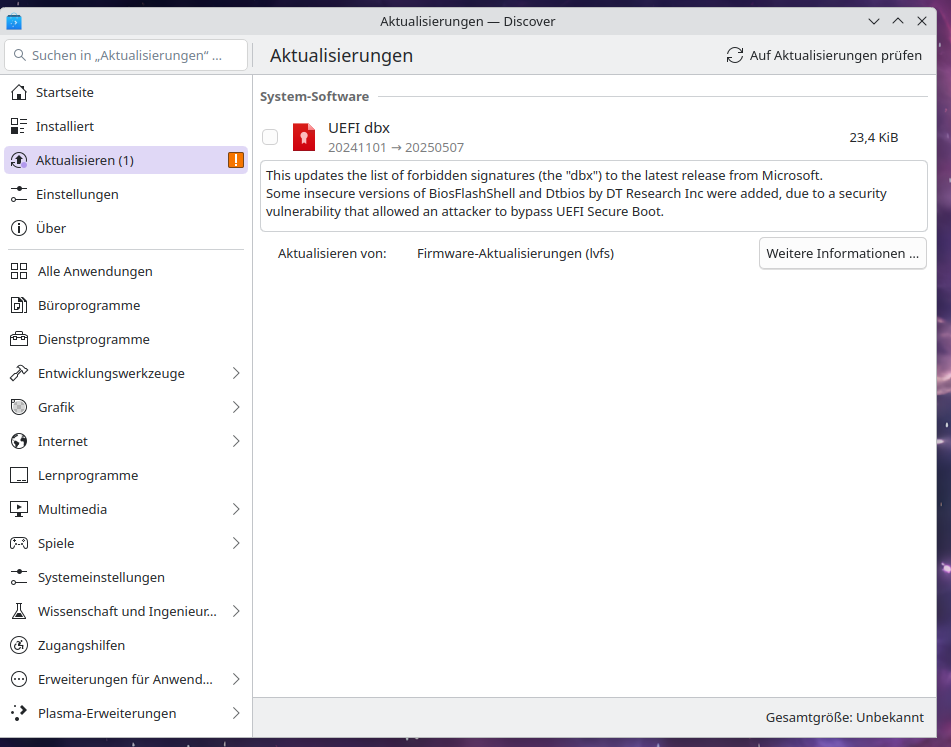Click the Weitere Informationen button

coord(842,253)
